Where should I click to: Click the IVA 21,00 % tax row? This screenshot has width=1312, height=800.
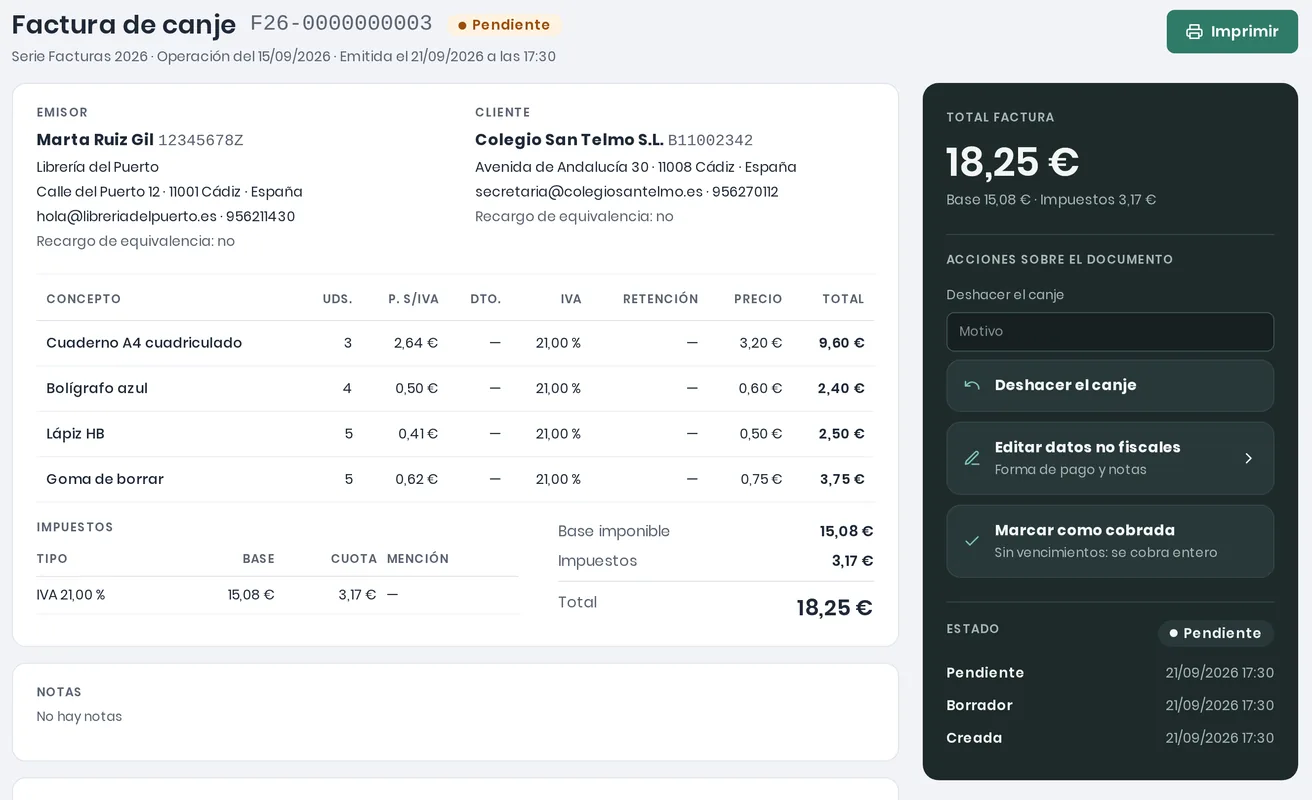click(277, 595)
